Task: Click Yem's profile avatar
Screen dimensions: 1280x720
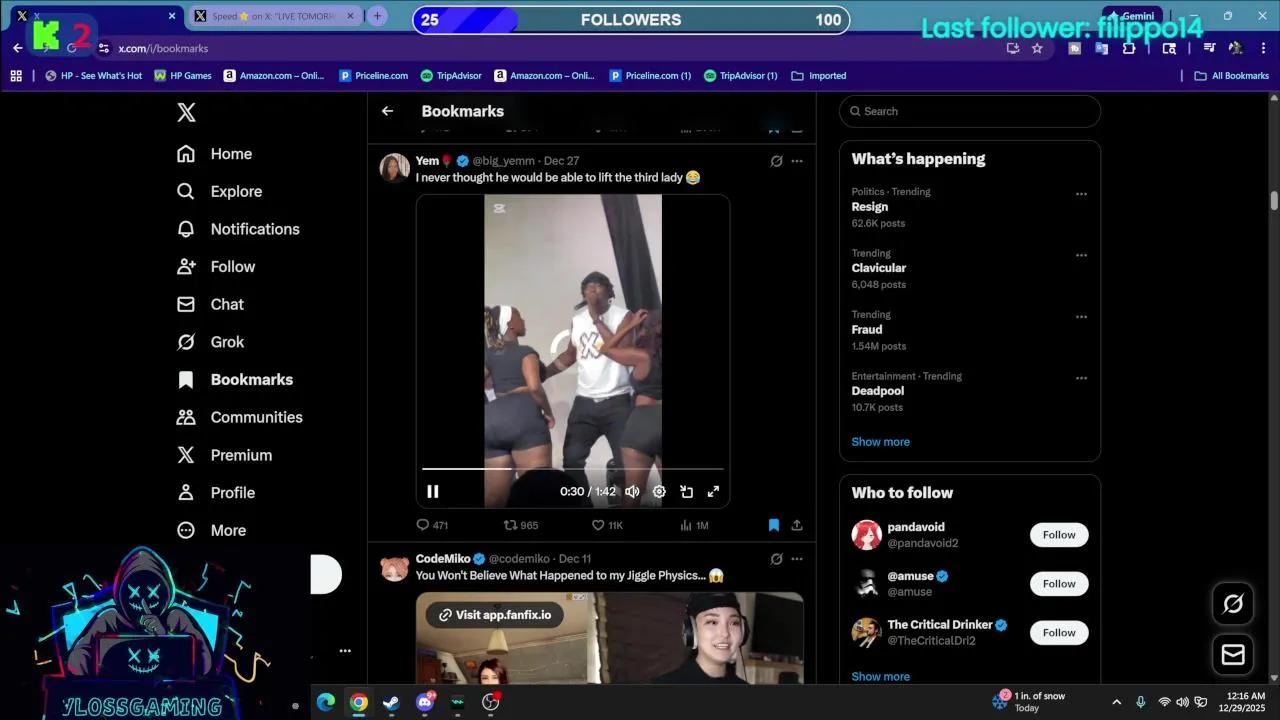Action: coord(394,168)
